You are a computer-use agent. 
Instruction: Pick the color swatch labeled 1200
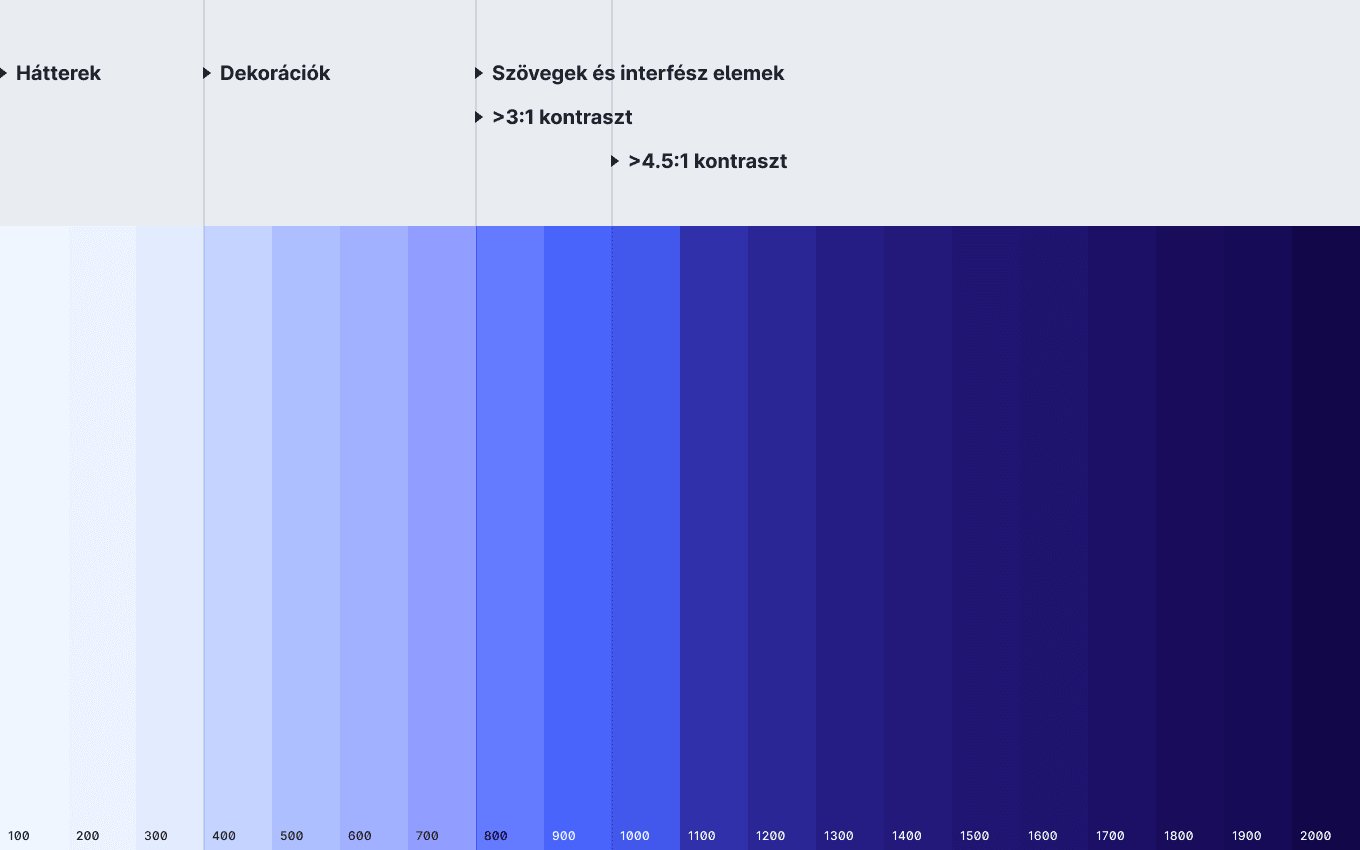click(782, 538)
